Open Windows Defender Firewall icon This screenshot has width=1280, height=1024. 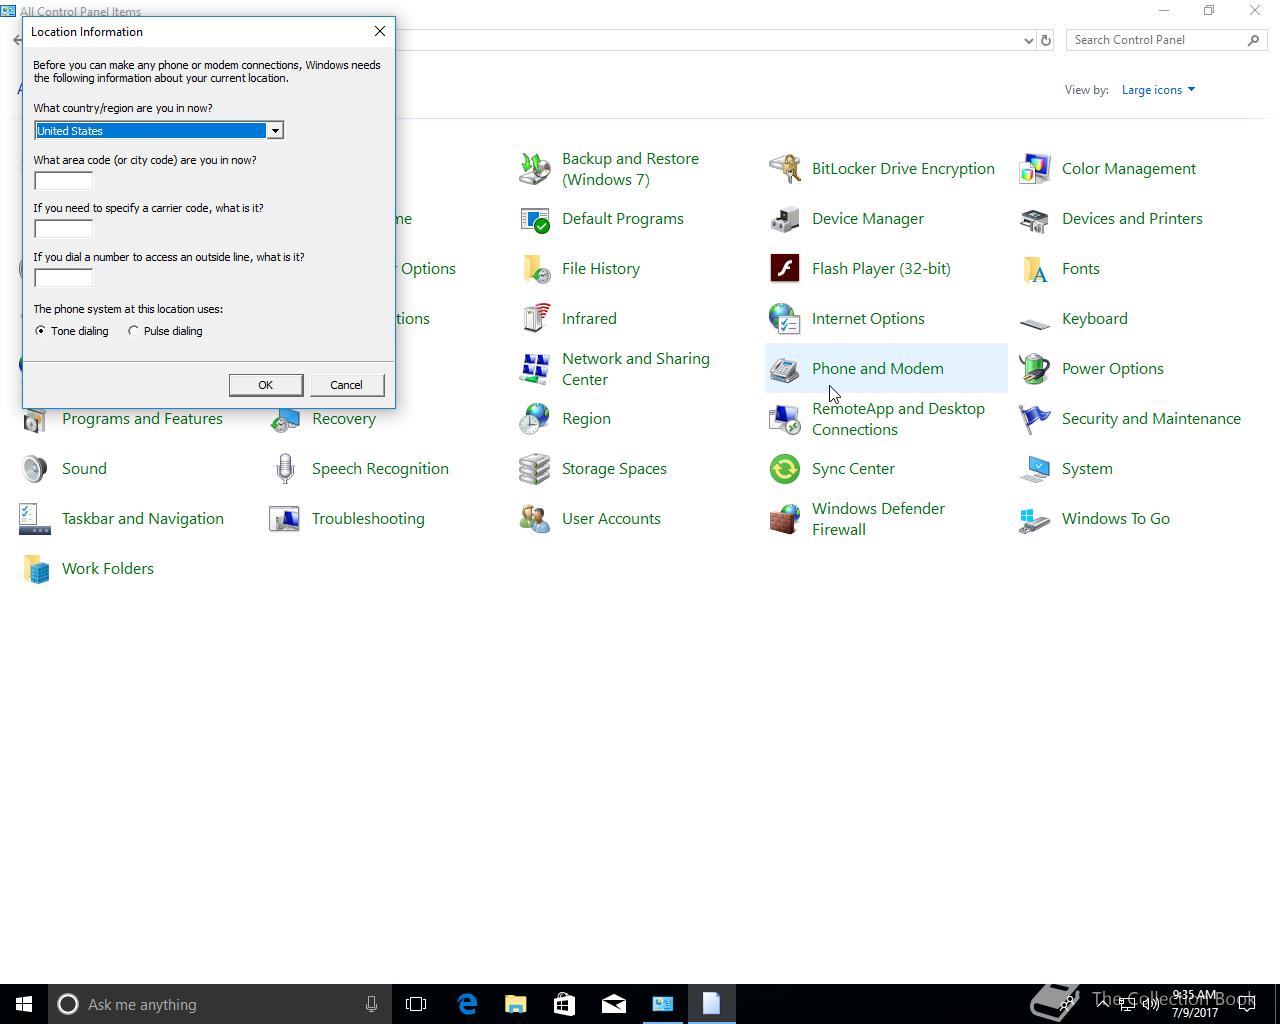[785, 519]
